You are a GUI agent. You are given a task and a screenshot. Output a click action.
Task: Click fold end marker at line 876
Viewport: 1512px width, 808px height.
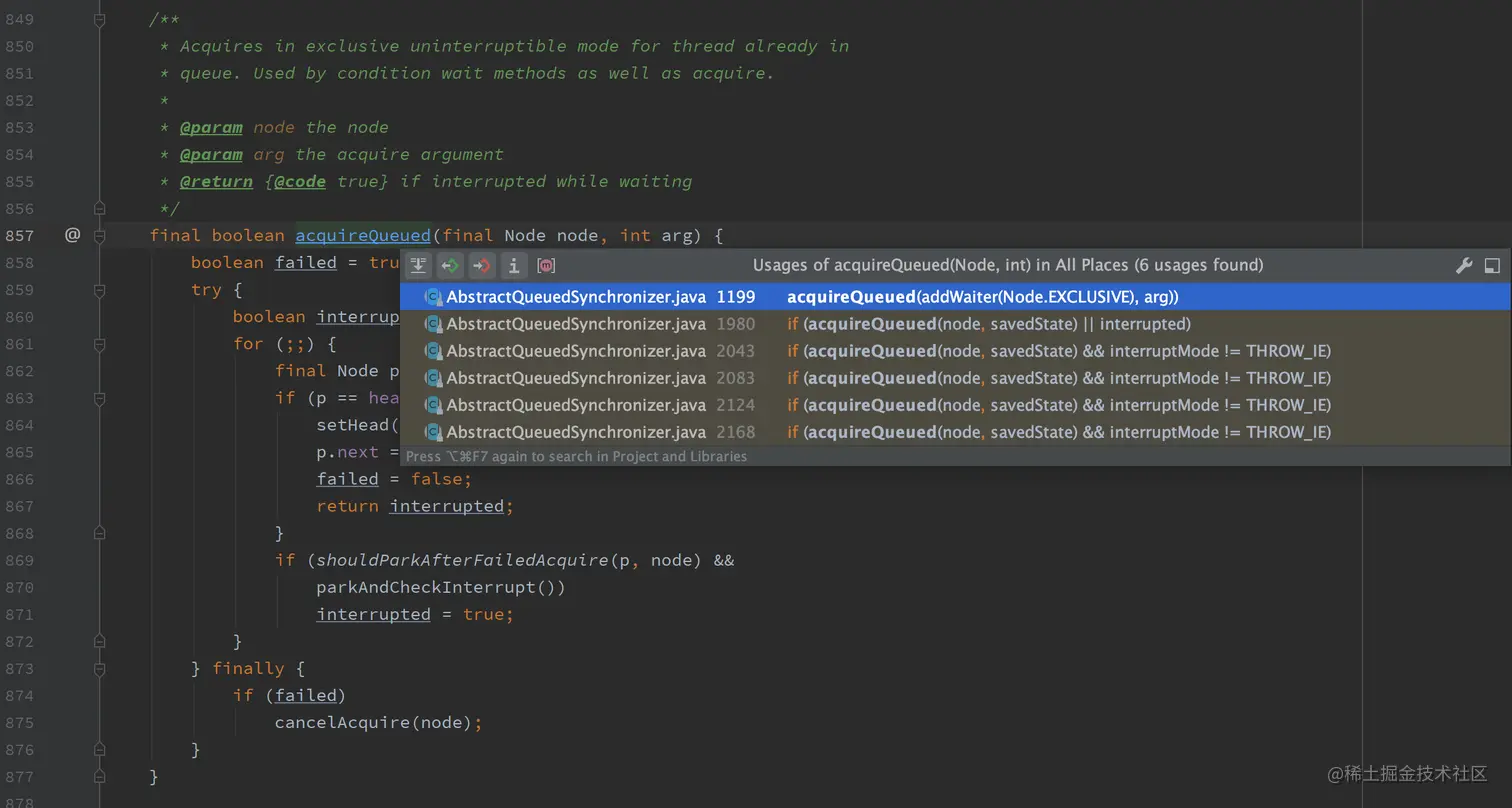click(x=99, y=749)
